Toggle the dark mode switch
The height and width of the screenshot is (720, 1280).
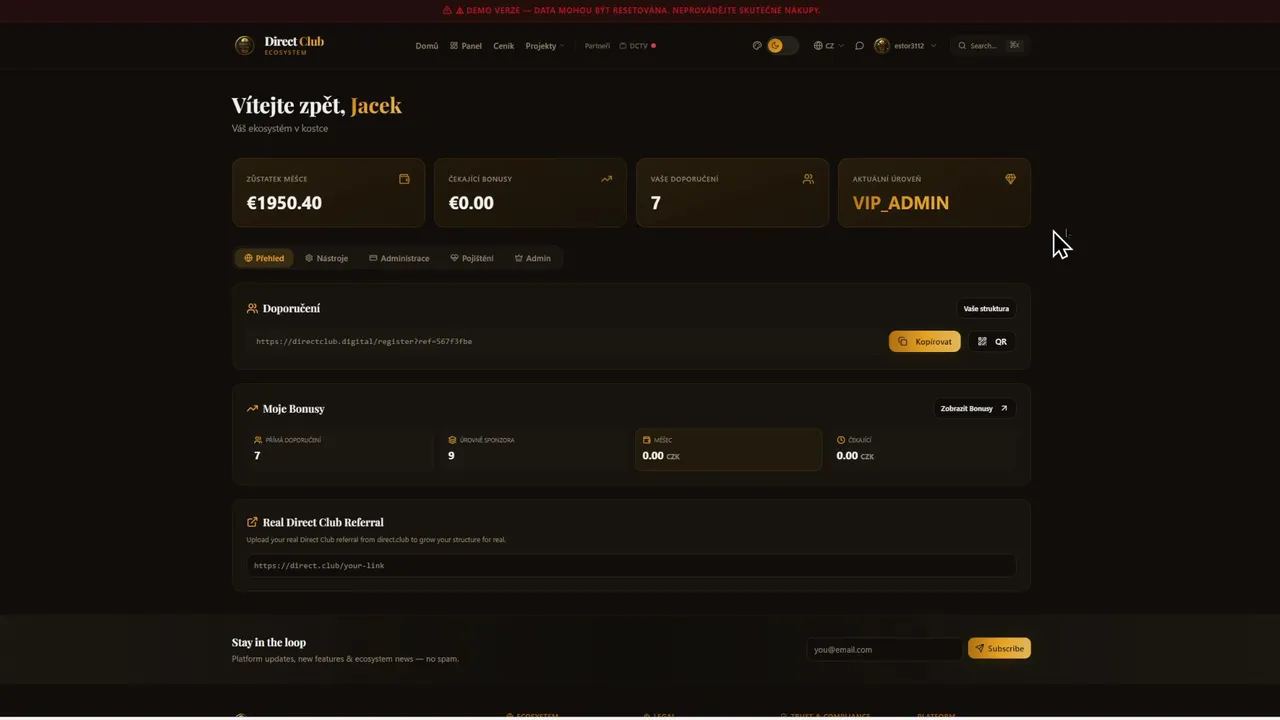coord(782,46)
